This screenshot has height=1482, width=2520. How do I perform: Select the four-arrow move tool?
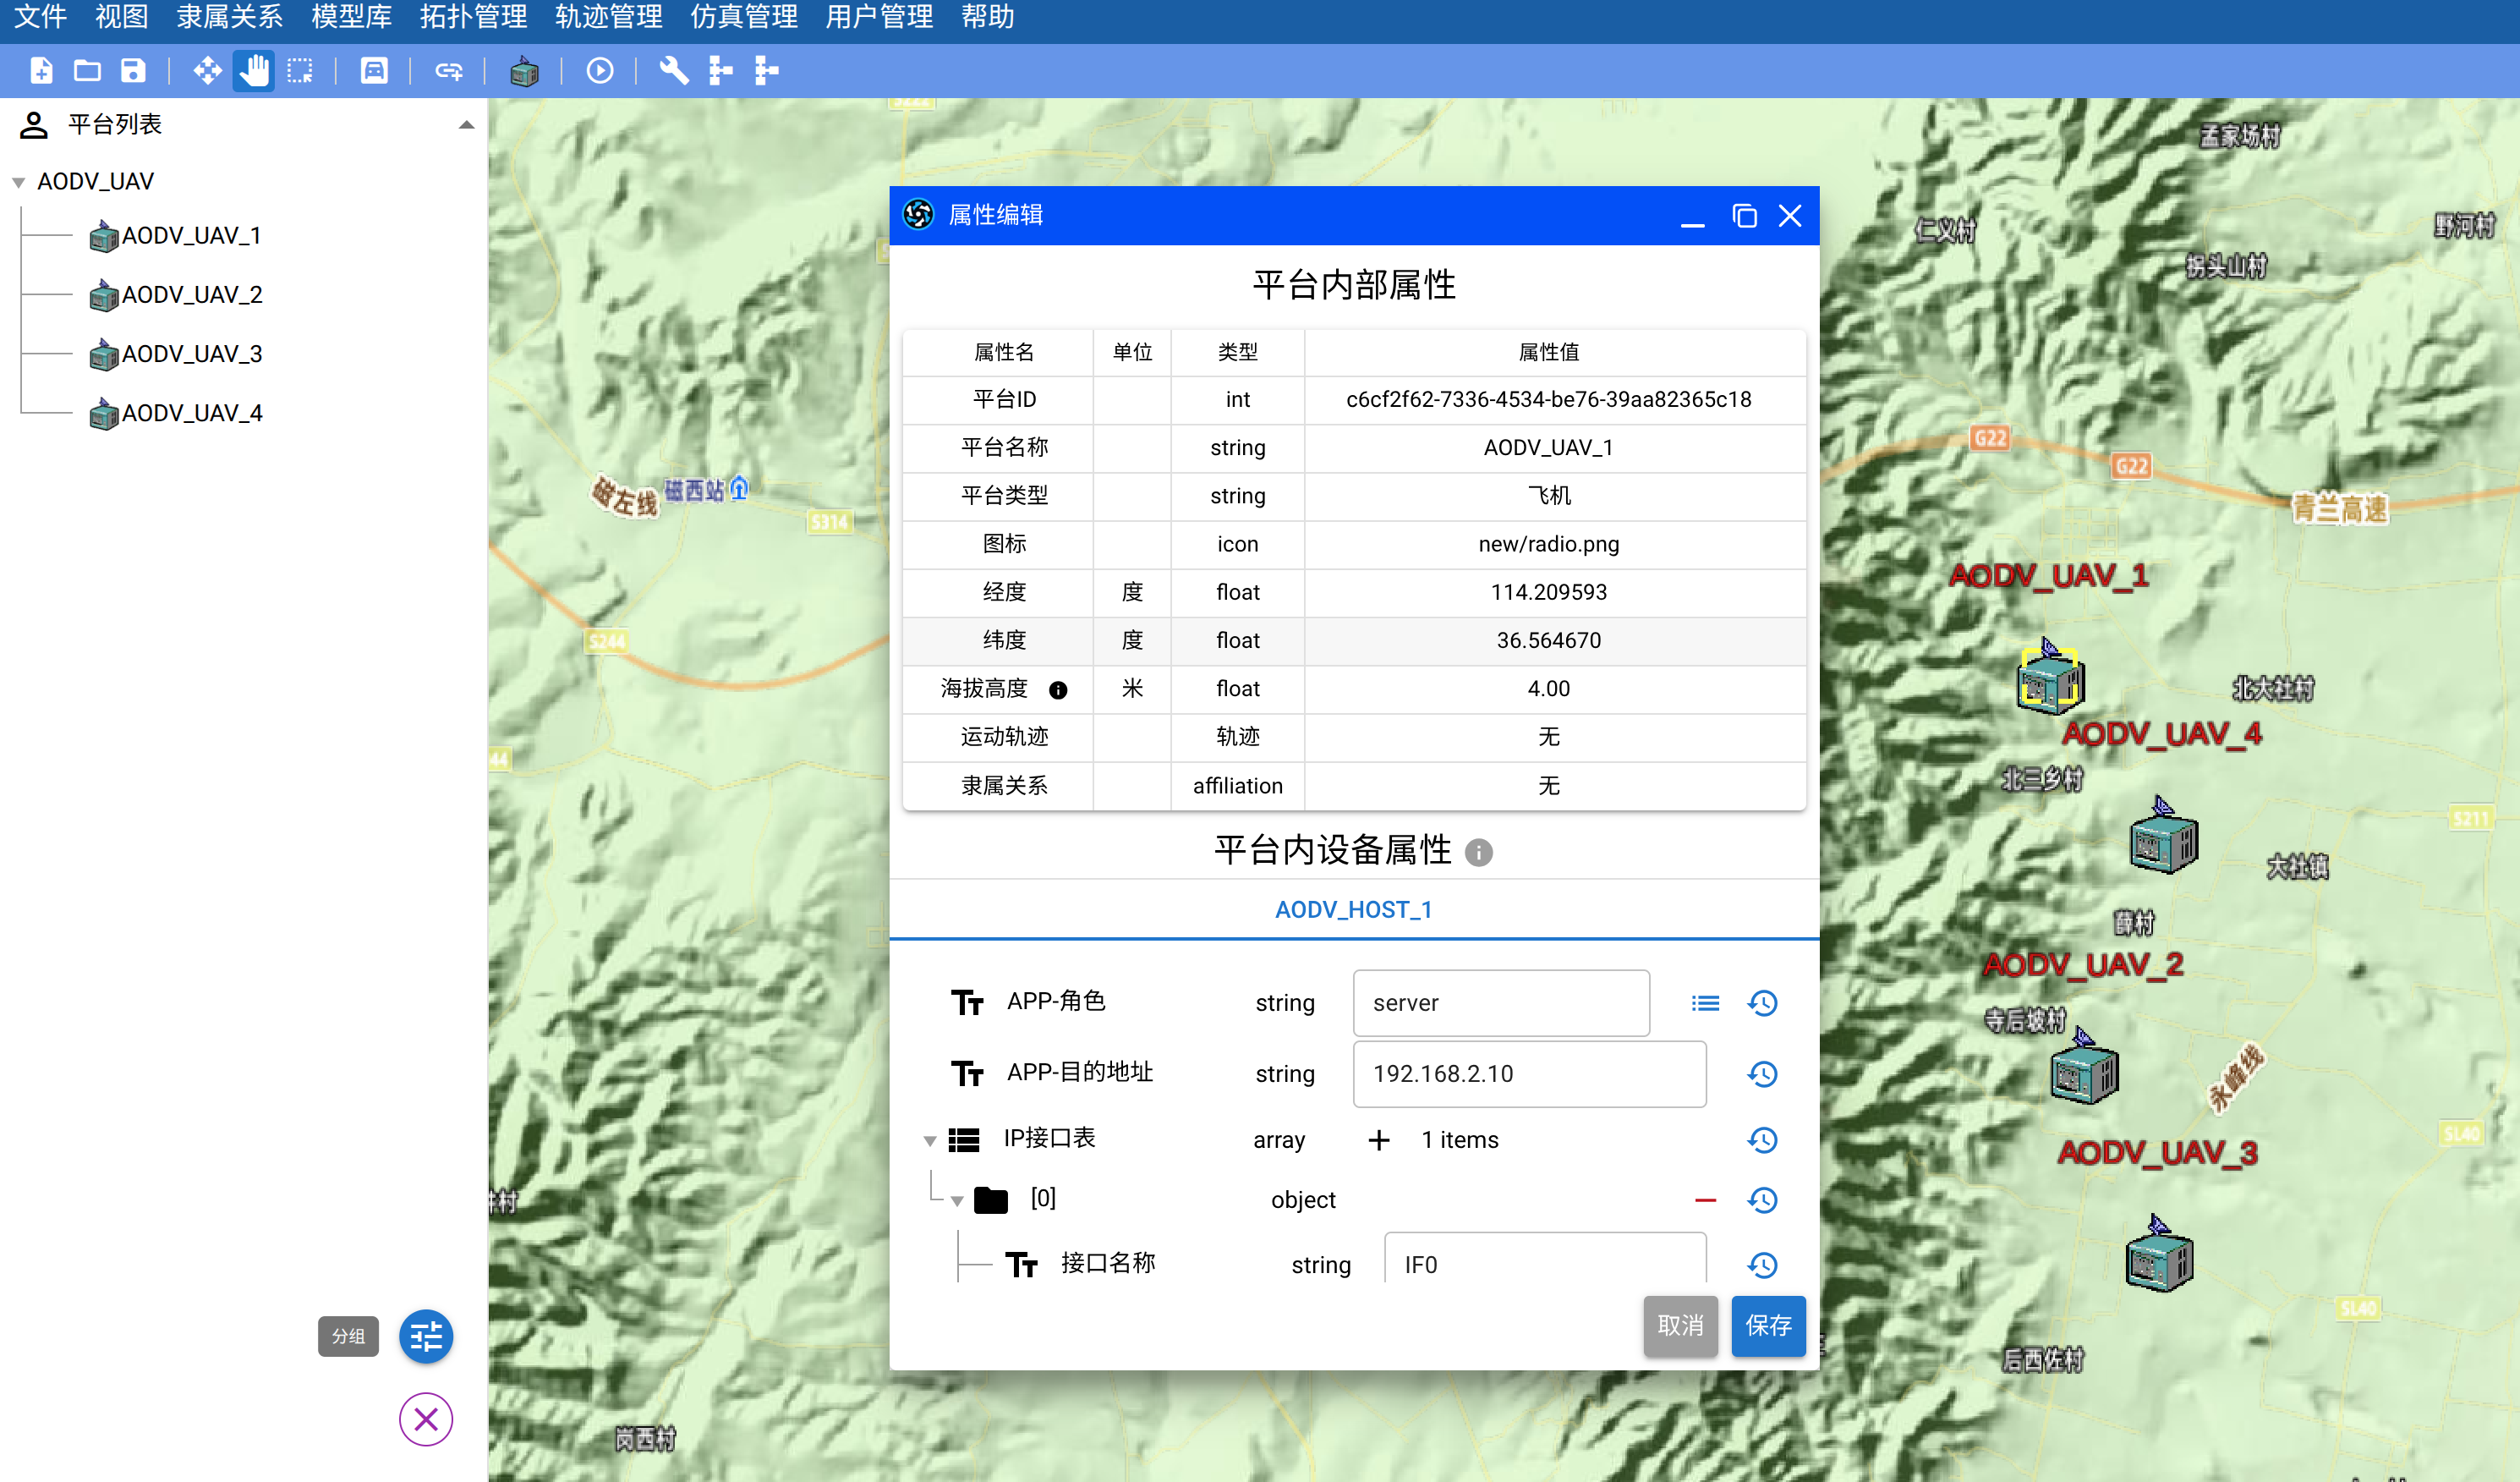207,71
